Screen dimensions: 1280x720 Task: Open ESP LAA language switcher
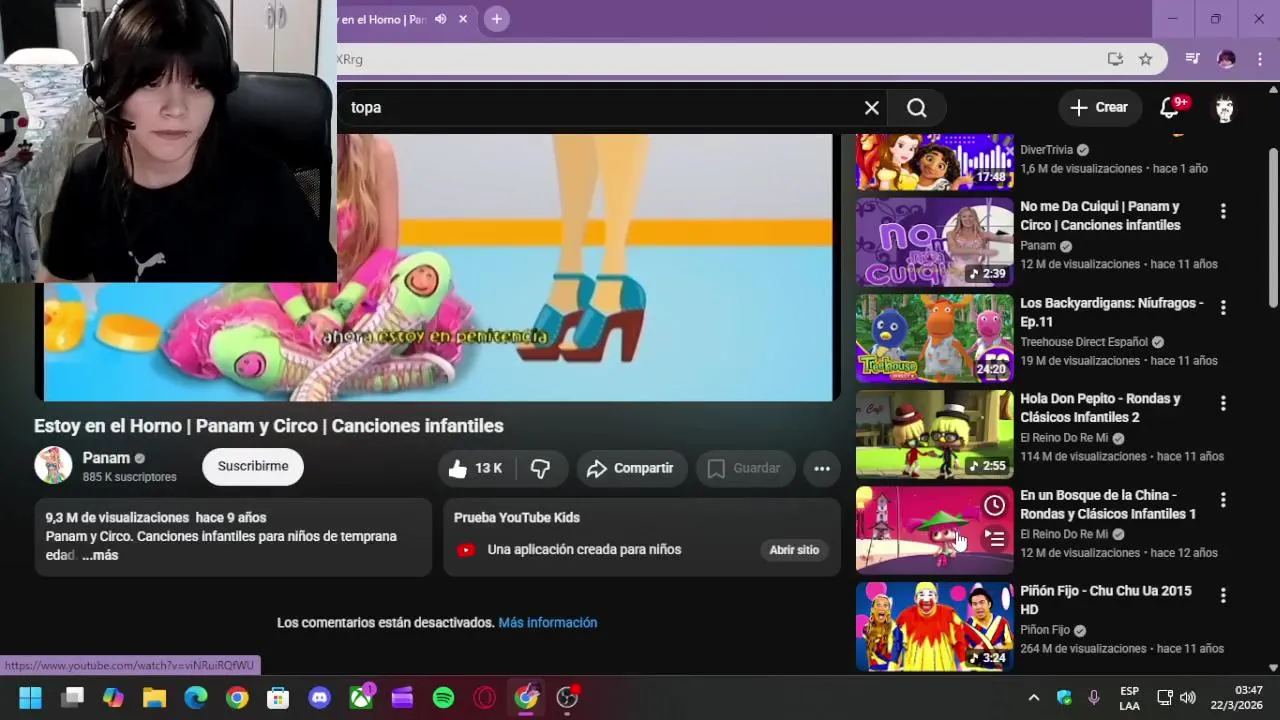(1129, 698)
